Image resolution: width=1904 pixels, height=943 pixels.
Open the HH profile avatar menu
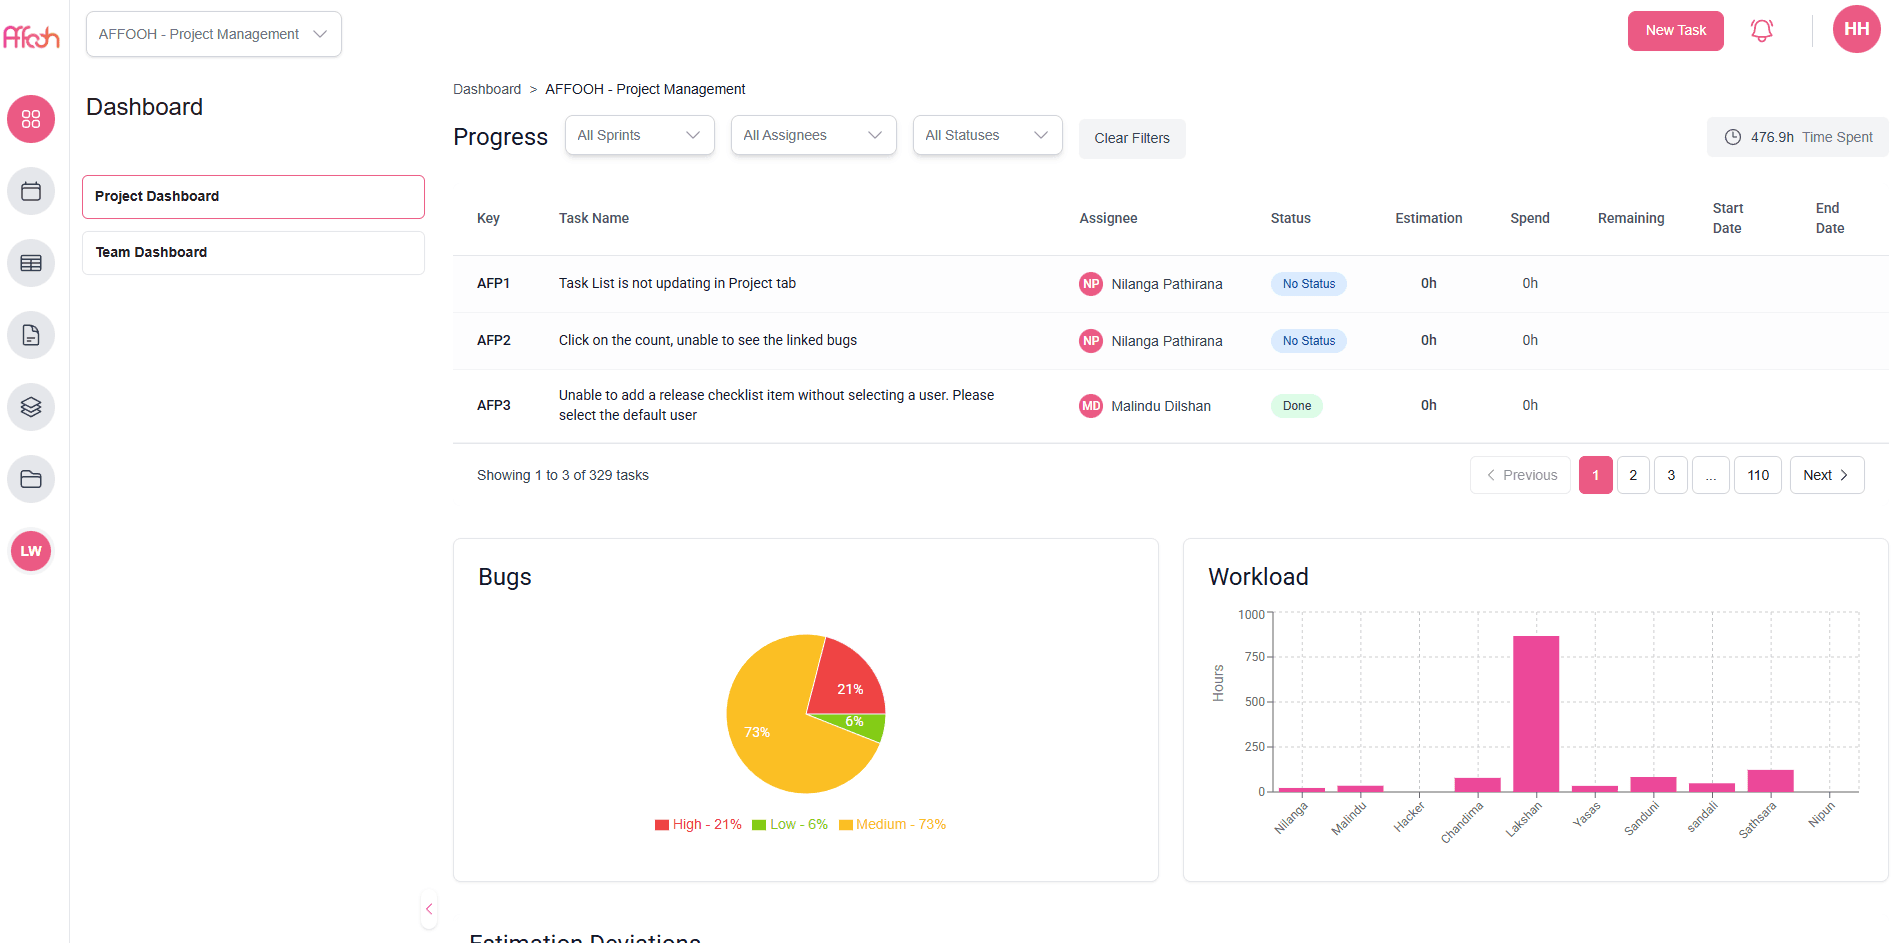point(1856,29)
